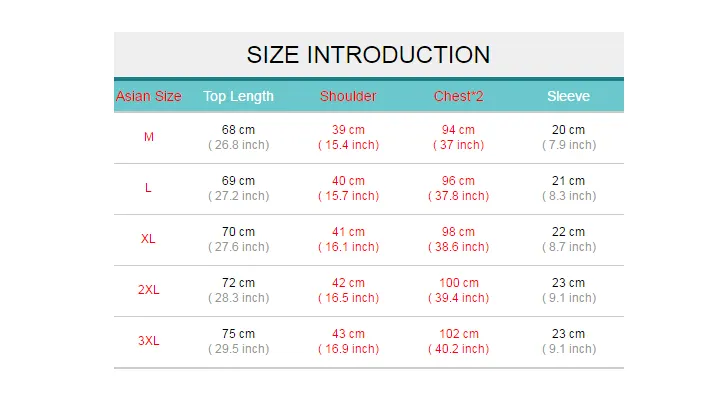
Task: Click the SIZE INTRODUCTION title
Action: coord(368,55)
